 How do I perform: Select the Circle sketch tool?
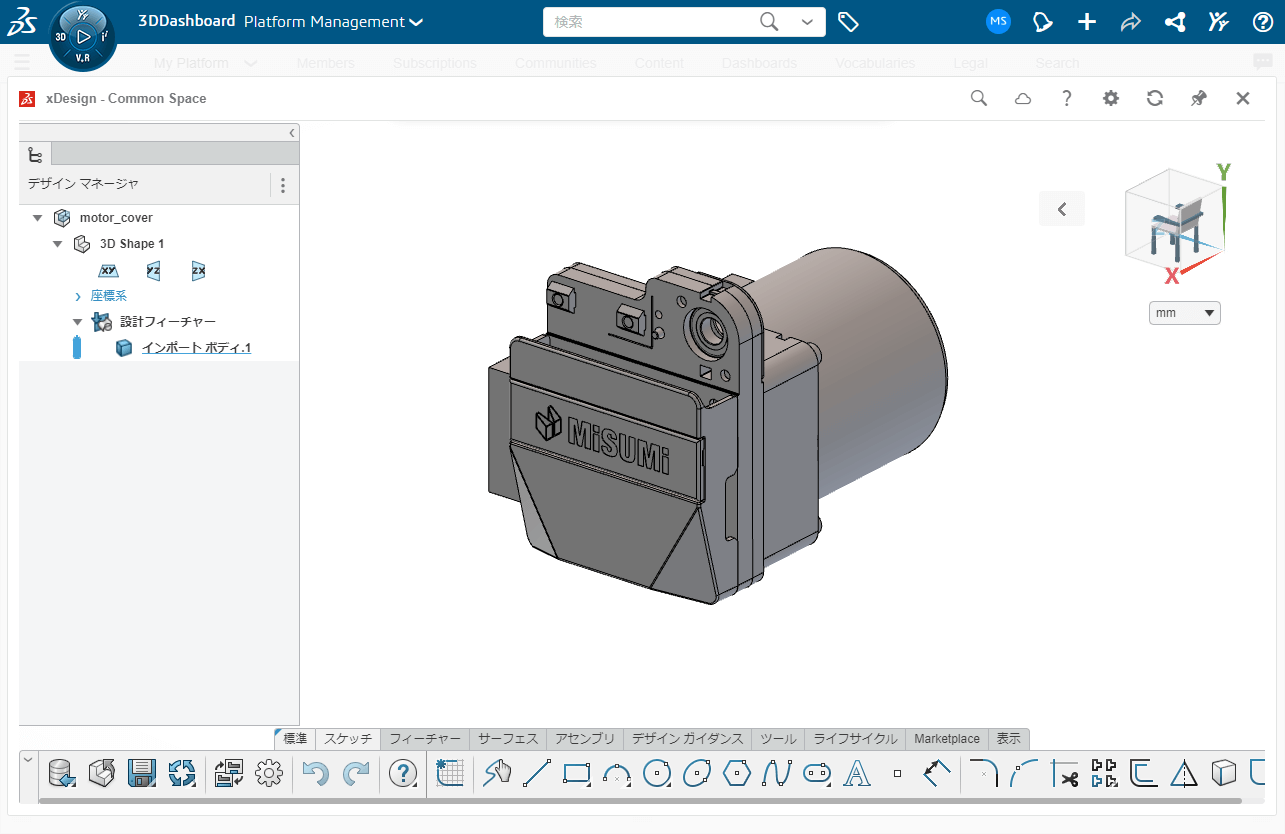pyautogui.click(x=655, y=773)
